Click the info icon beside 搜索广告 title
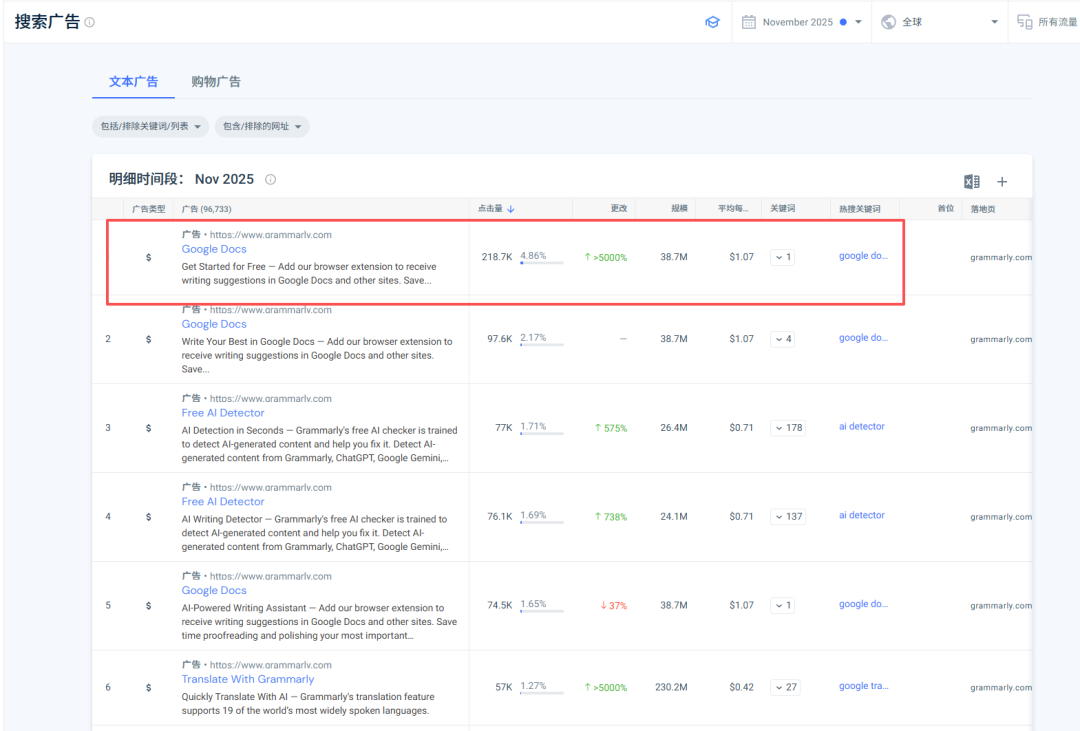 [x=90, y=22]
